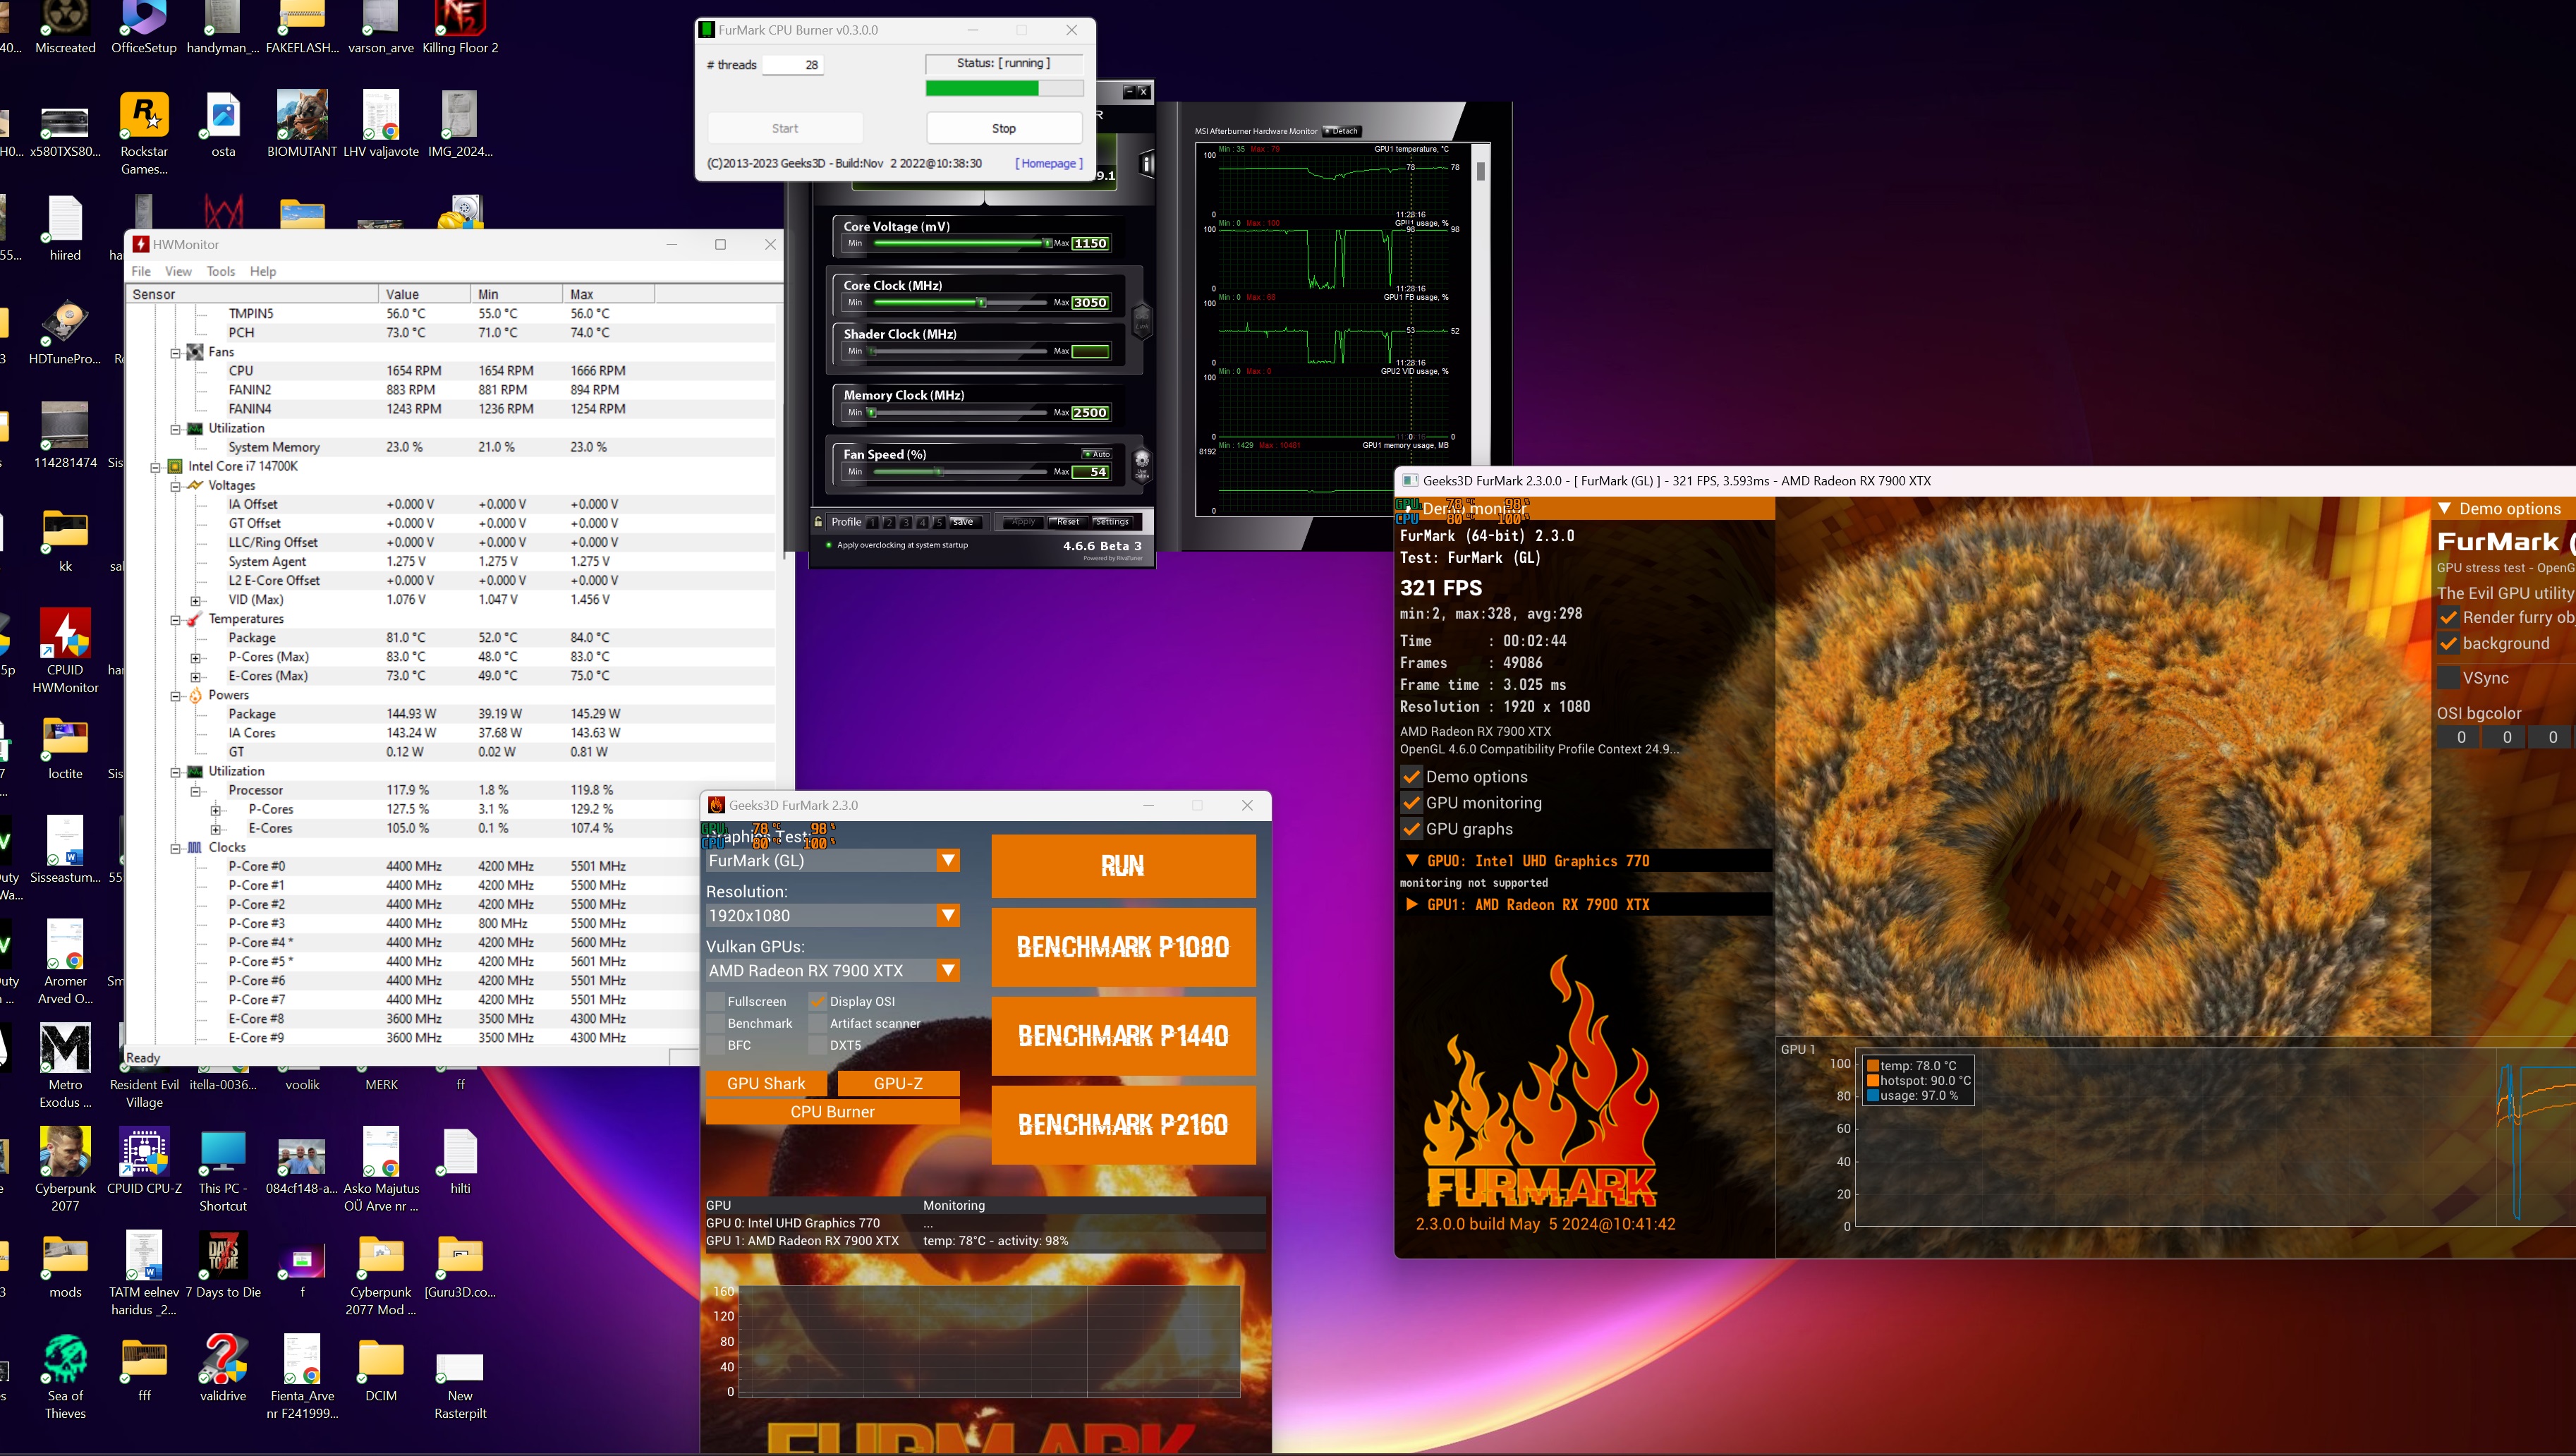Open the FurMark (GL) test dropdown
This screenshot has height=1456, width=2576.
pos(833,861)
